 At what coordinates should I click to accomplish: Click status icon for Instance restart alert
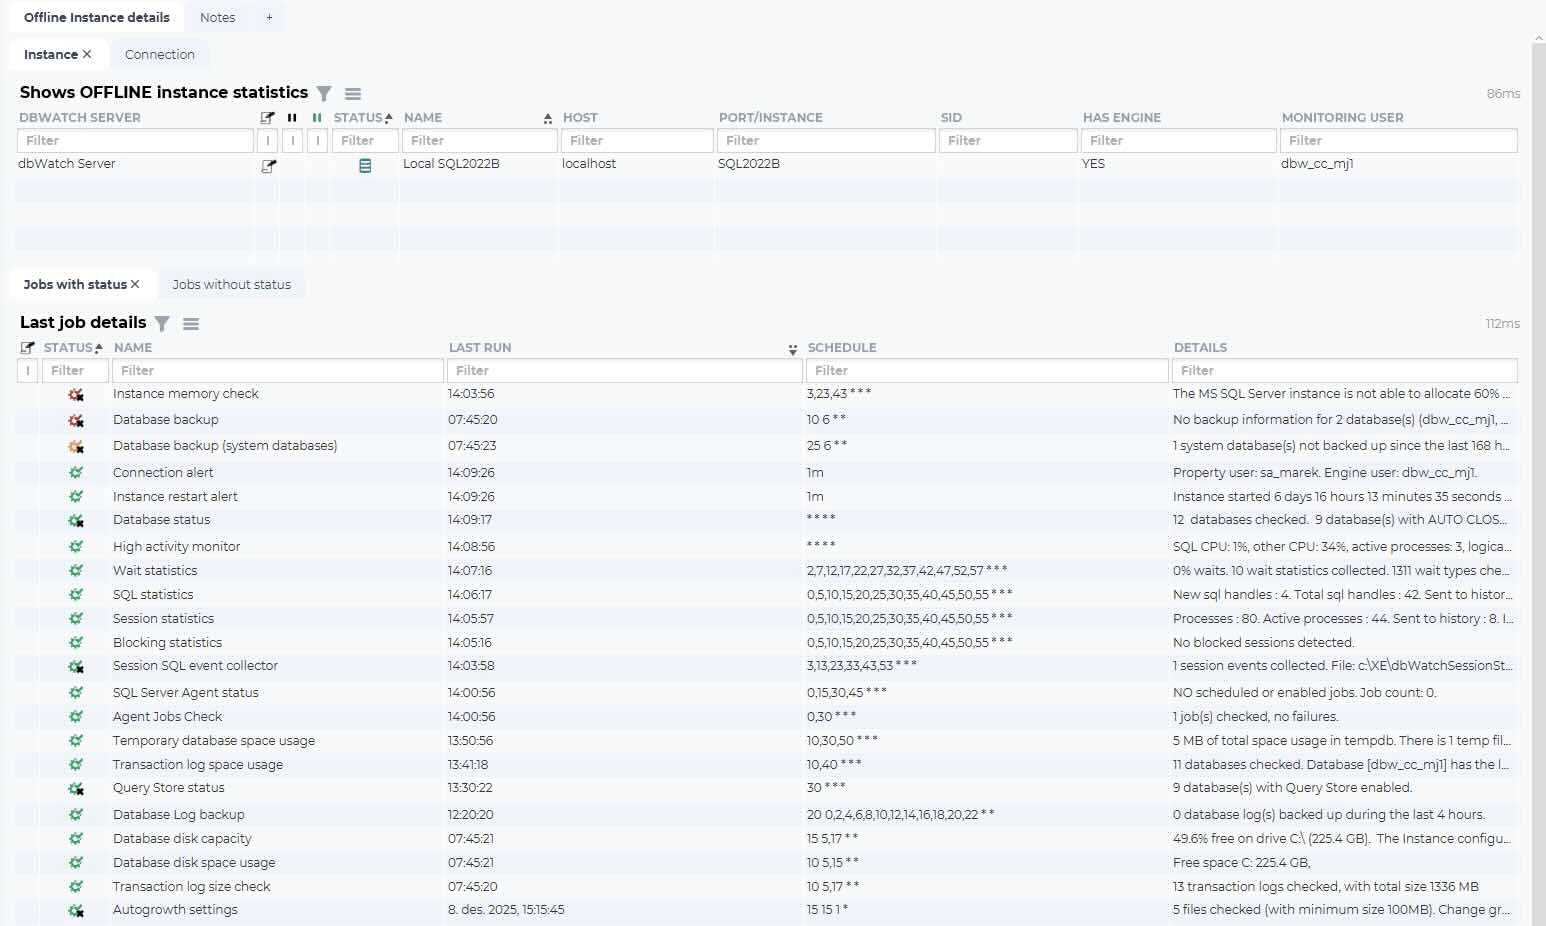[76, 496]
